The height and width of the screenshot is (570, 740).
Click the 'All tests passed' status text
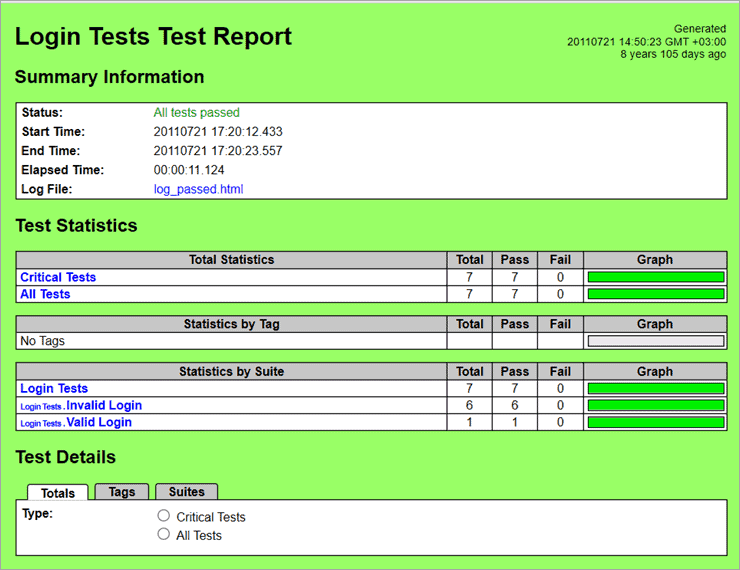[x=196, y=112]
